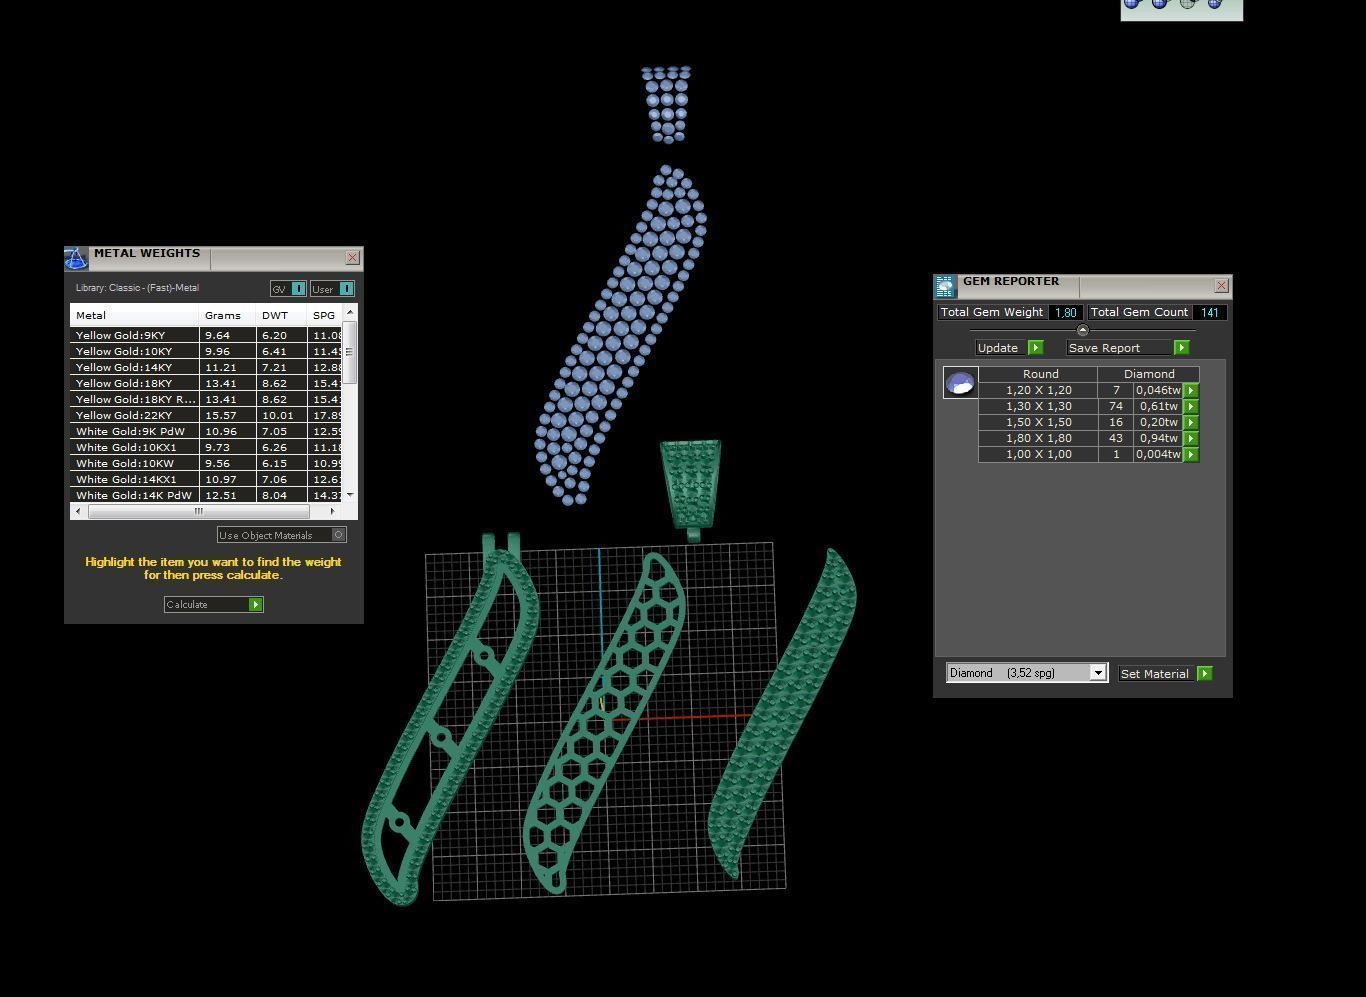The height and width of the screenshot is (997, 1366).
Task: Click the Metal column header
Action: (134, 315)
